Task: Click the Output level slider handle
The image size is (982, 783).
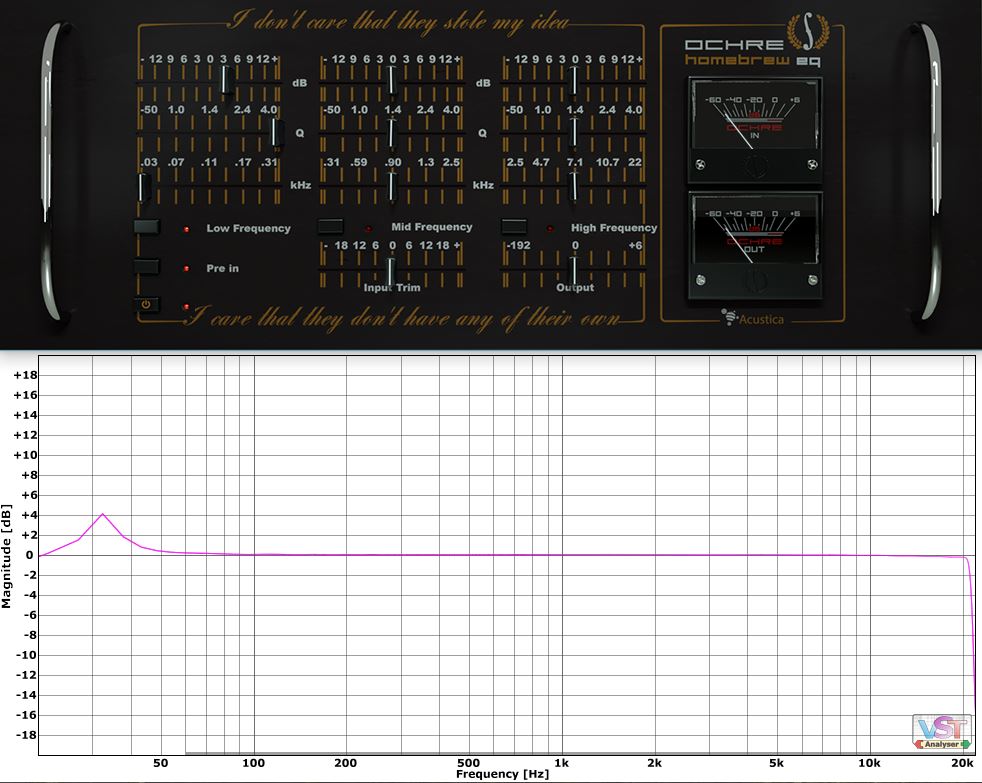Action: (574, 271)
